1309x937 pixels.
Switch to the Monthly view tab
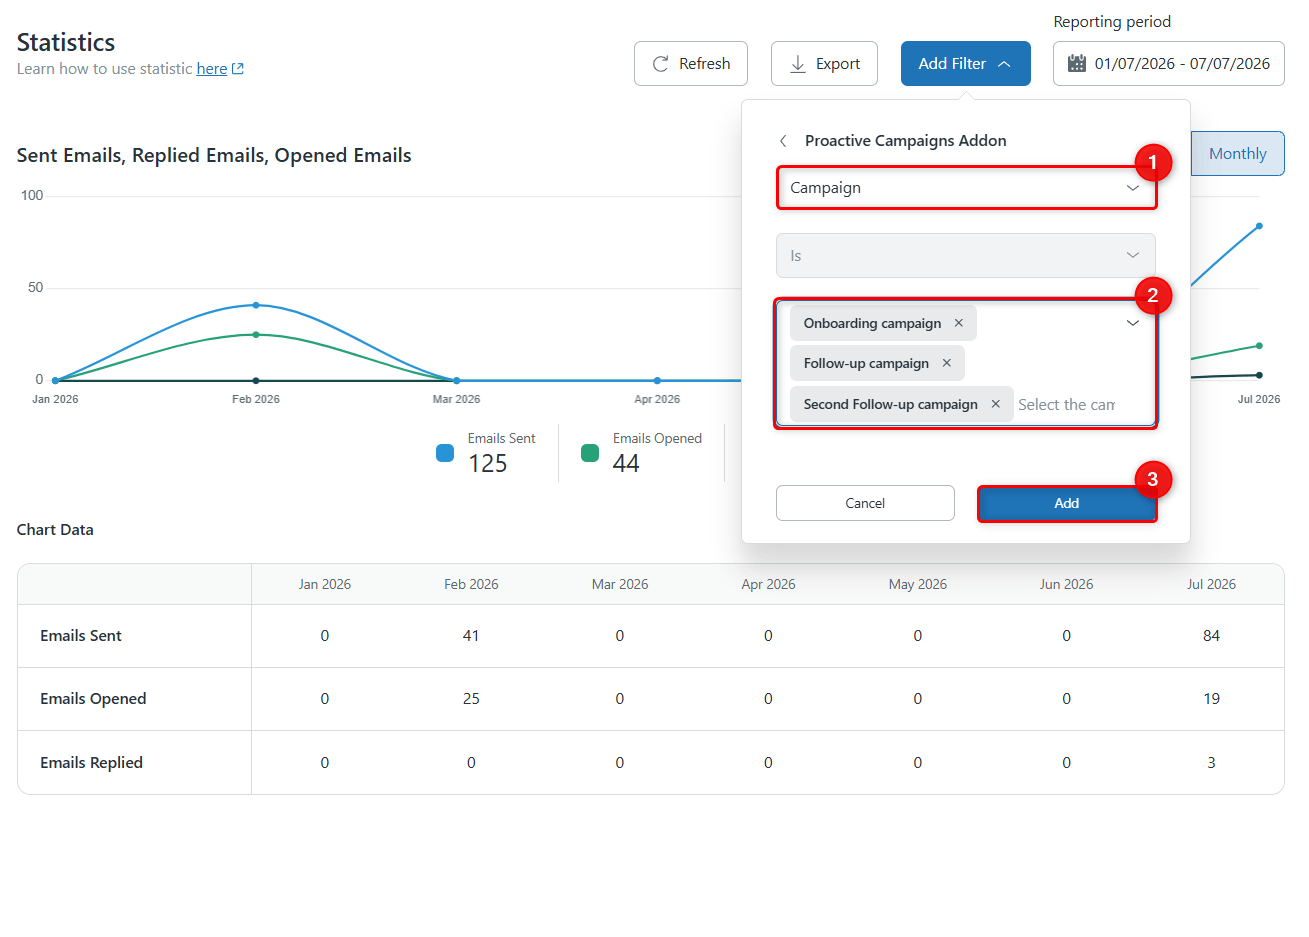coord(1237,154)
